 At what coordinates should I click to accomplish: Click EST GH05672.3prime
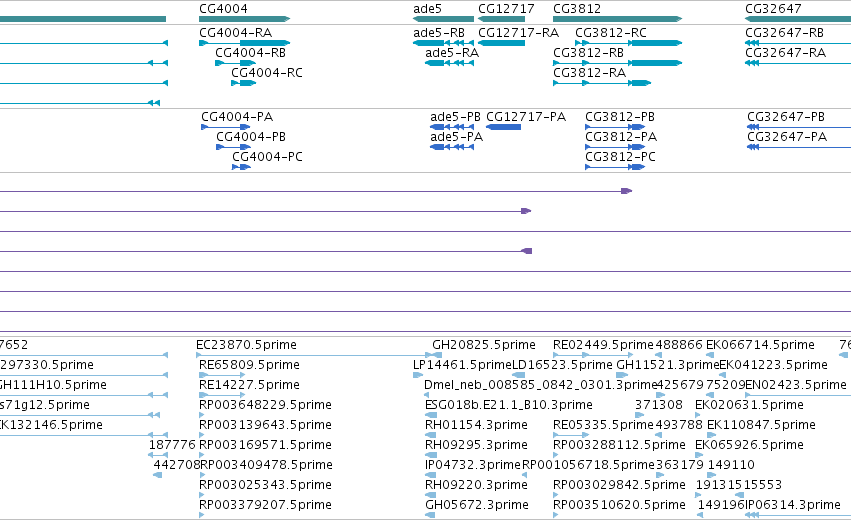pos(477,505)
